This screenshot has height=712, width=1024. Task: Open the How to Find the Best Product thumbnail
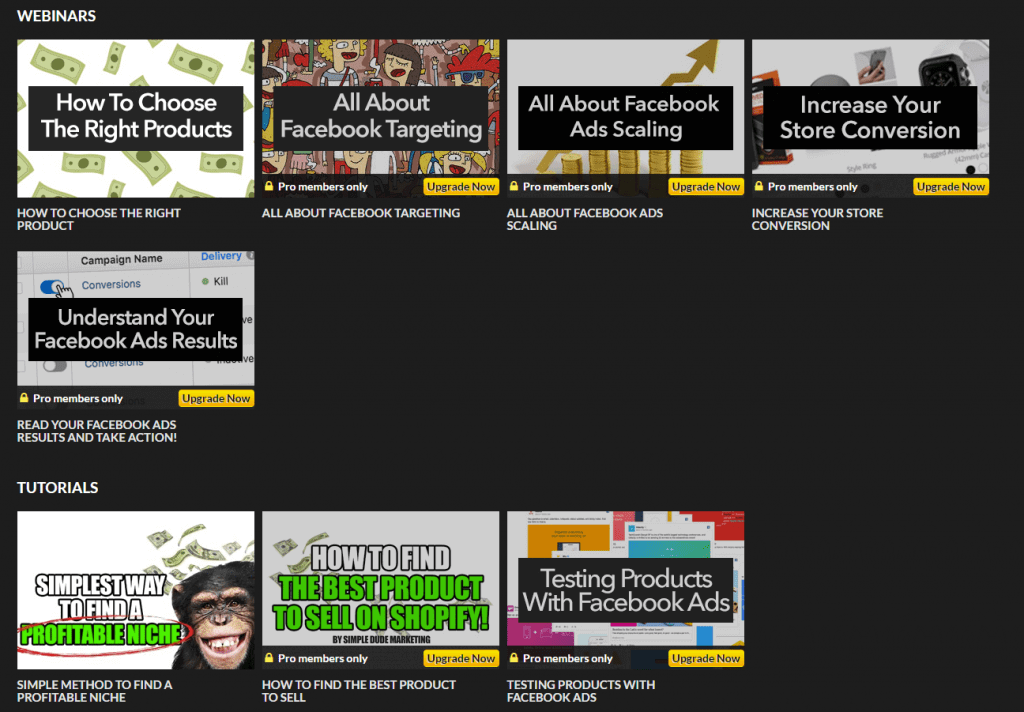(381, 590)
